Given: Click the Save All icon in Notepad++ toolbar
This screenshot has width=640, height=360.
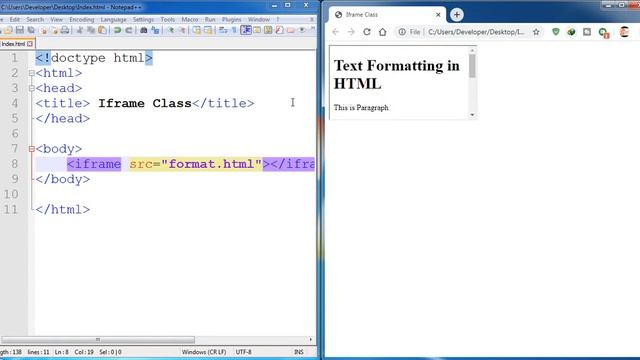Looking at the screenshot, I should [x=31, y=30].
